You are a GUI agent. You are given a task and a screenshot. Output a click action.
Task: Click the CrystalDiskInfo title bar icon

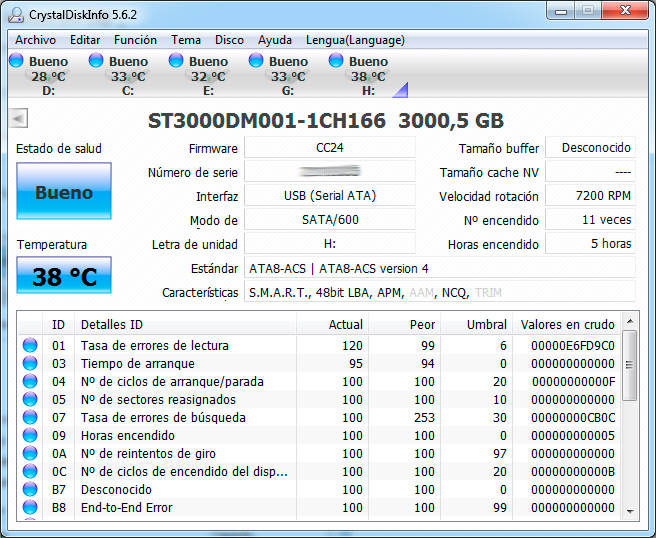click(x=16, y=15)
